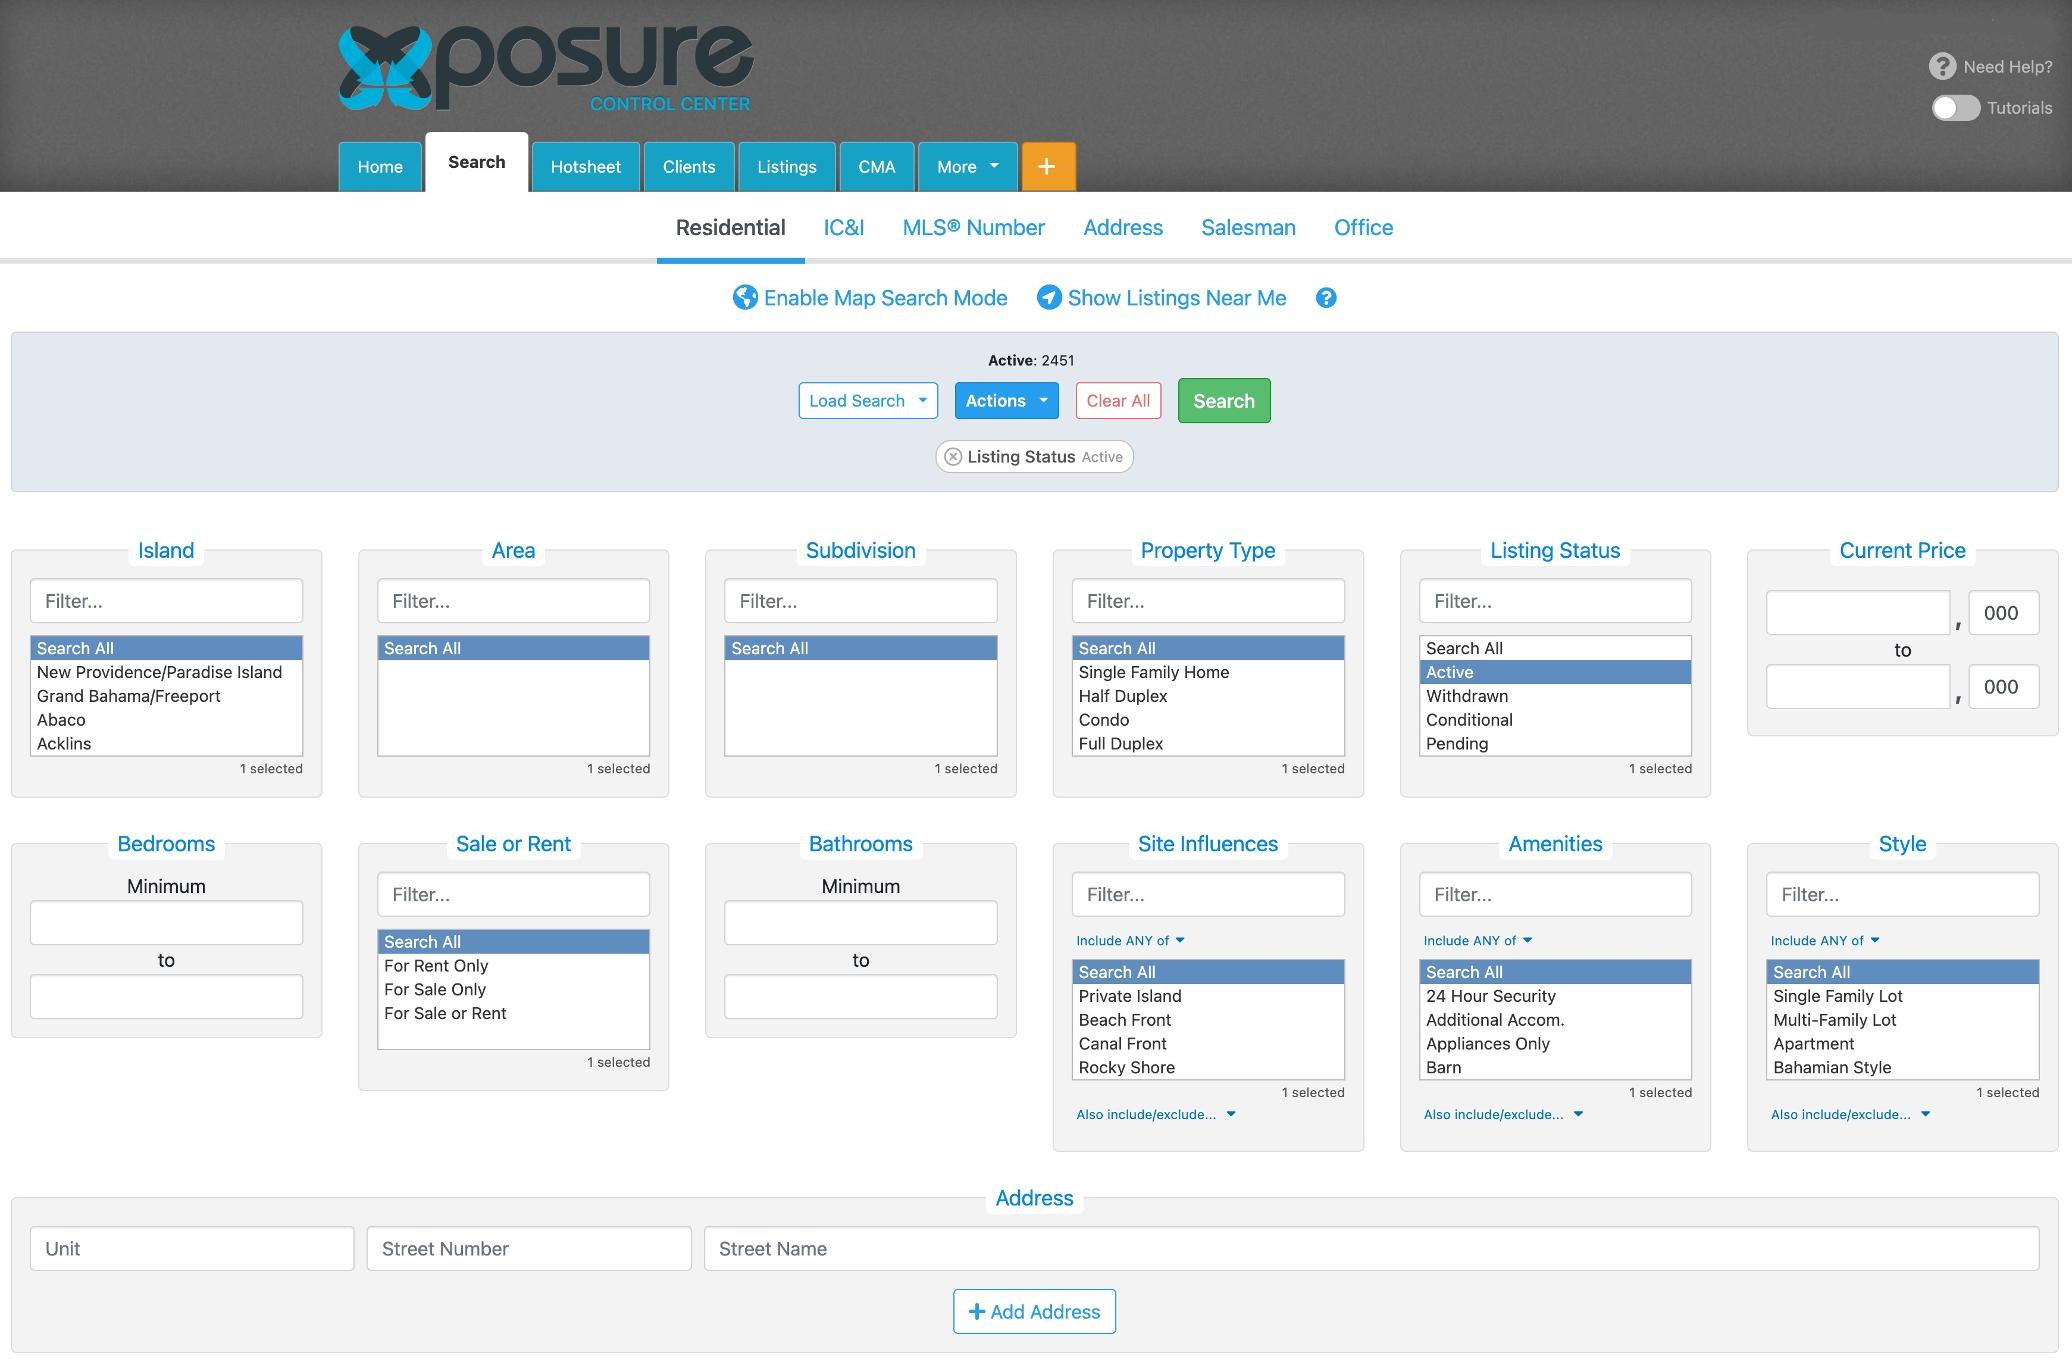Click the Xposure butterfly logo
This screenshot has height=1368, width=2072.
pos(385,68)
